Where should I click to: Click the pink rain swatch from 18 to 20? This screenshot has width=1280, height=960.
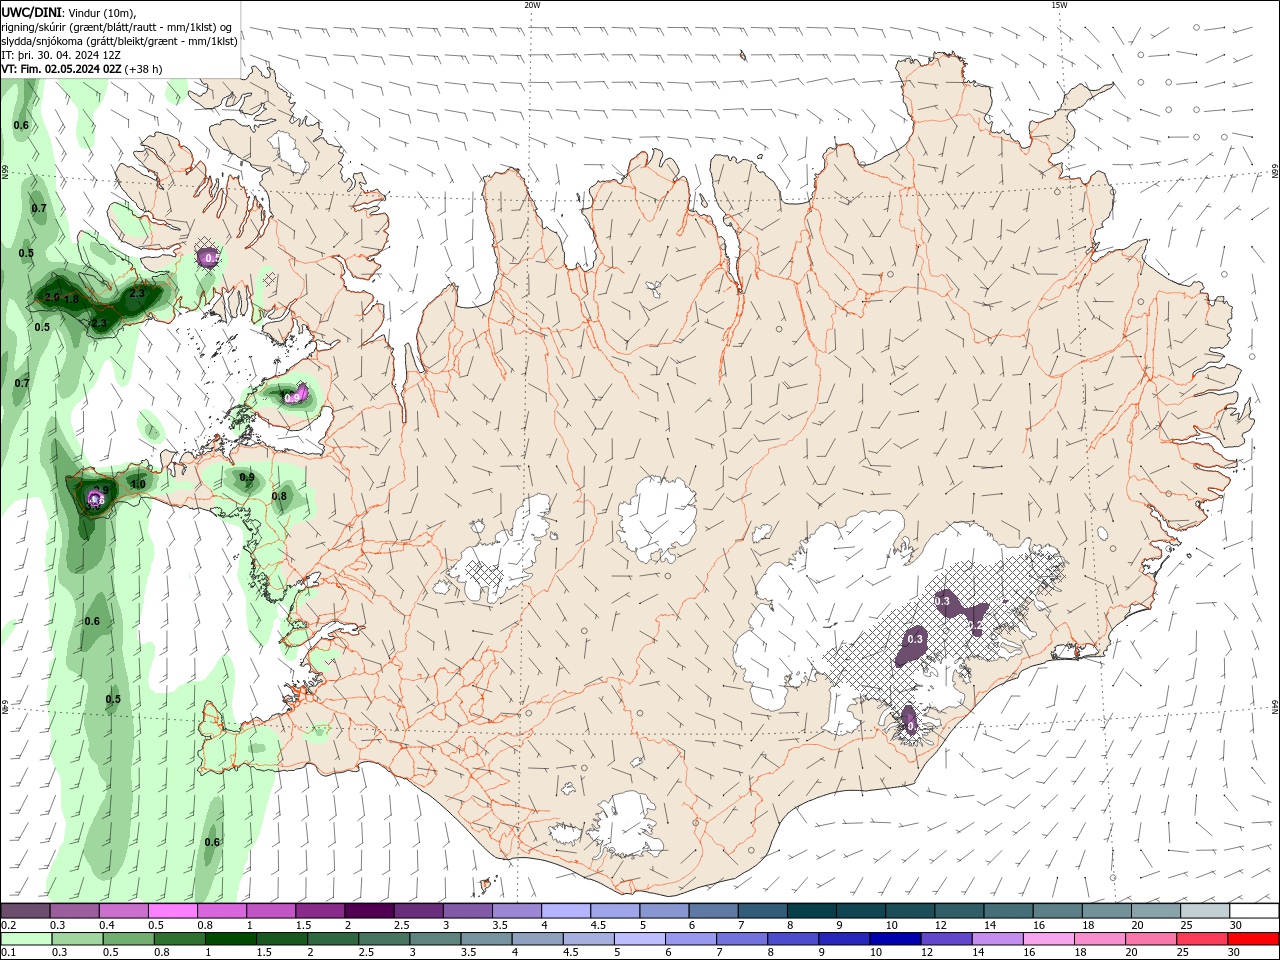coord(1098,939)
